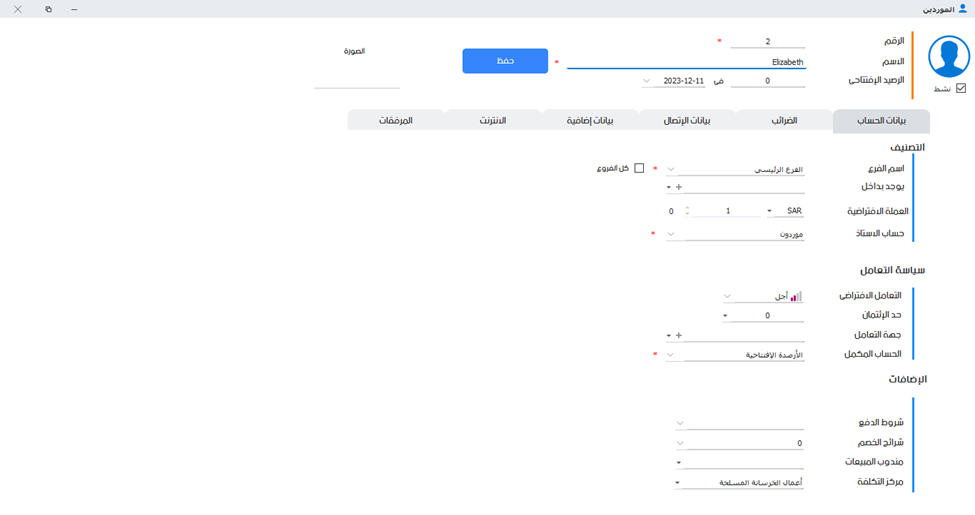Click the الموردين user icon in title bar
The width and height of the screenshot is (975, 515).
963,8
